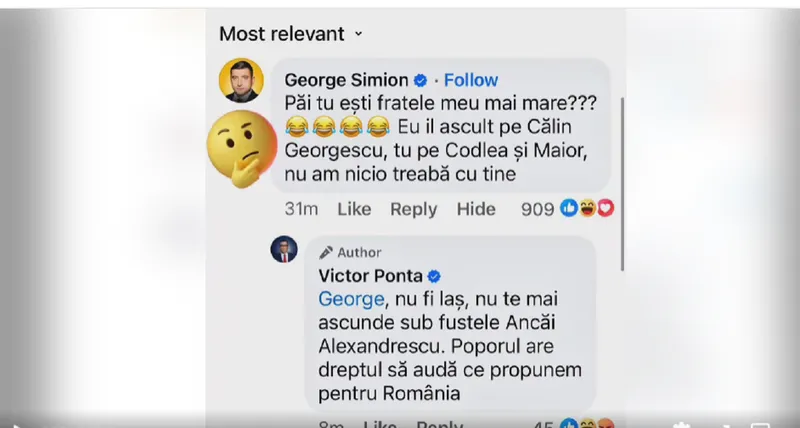Click the thumbs-up reaction icon on Simion's comment
The image size is (800, 428).
570,209
